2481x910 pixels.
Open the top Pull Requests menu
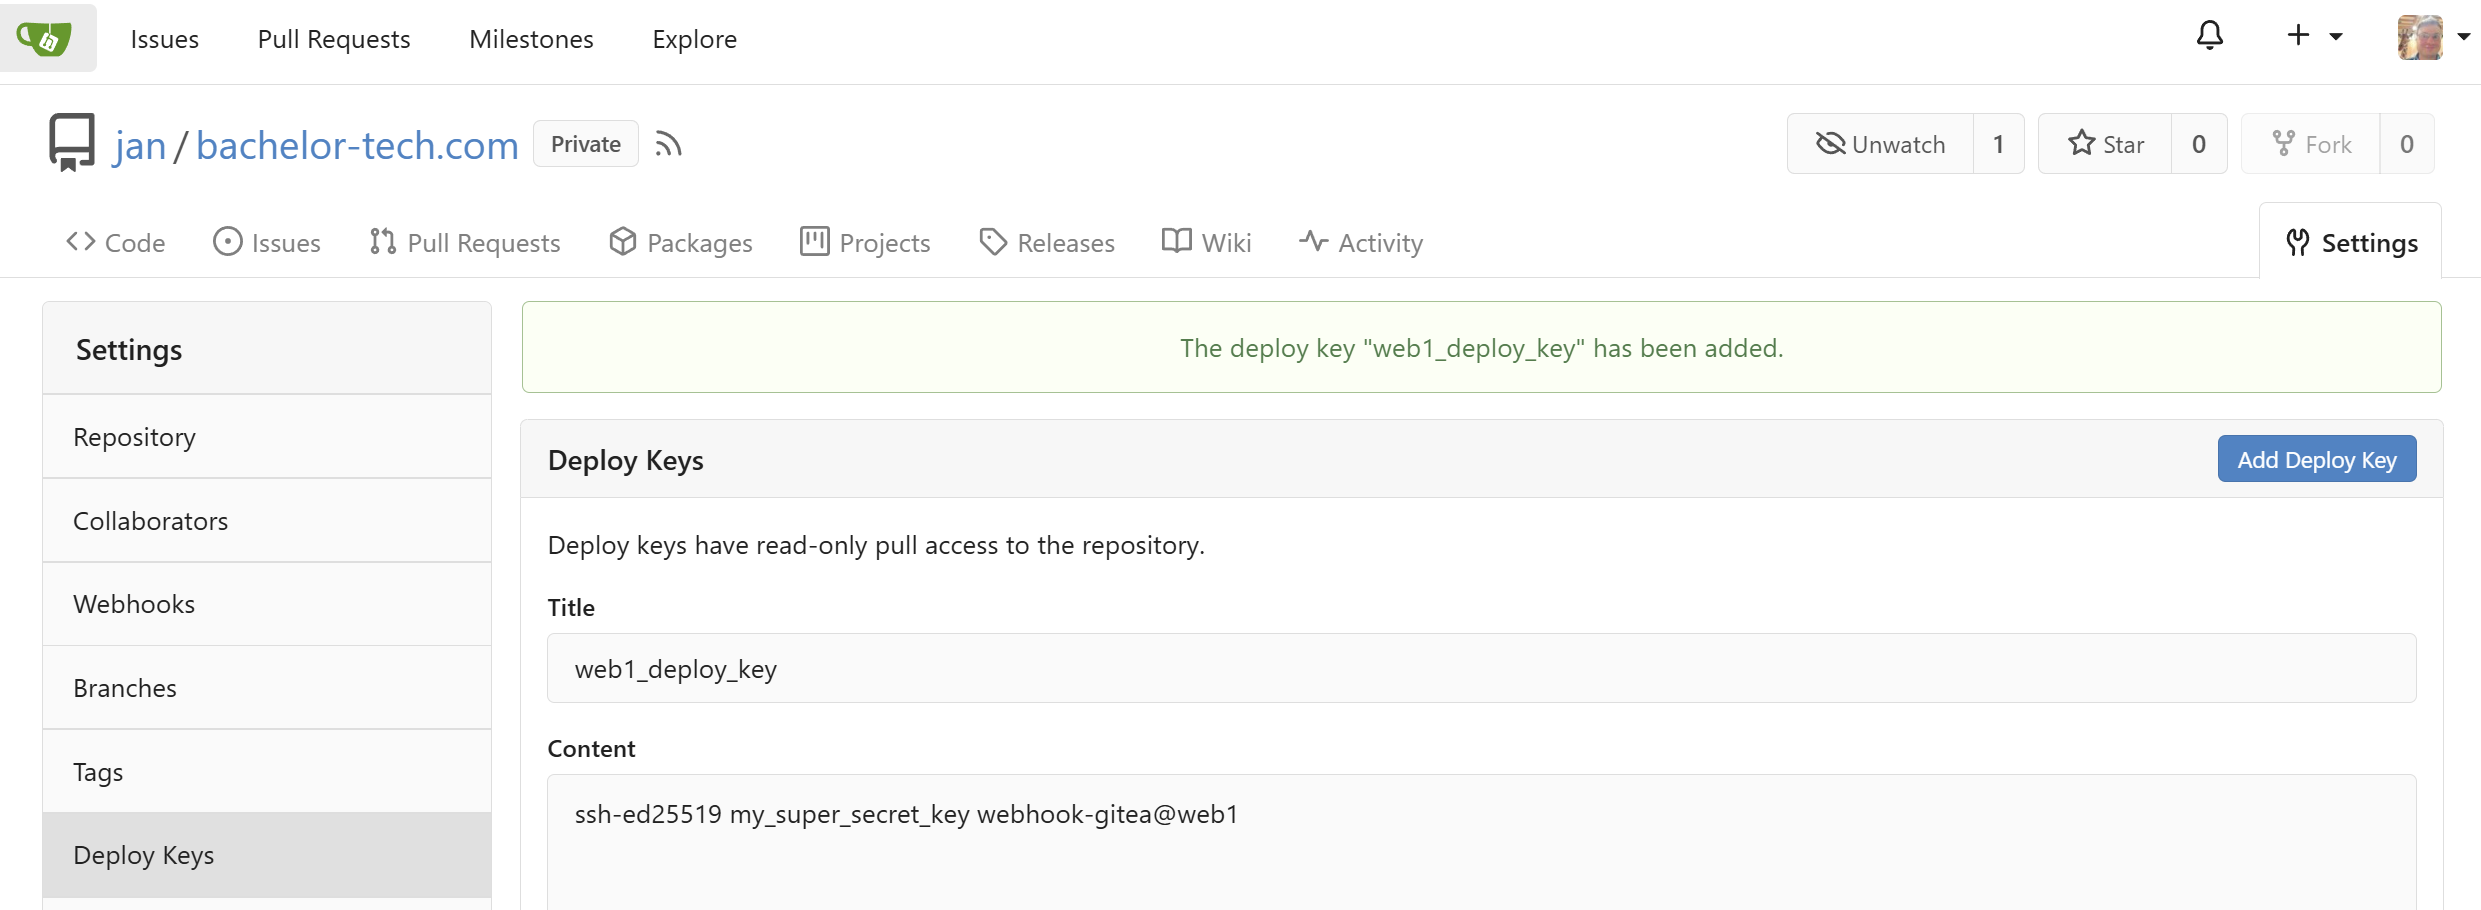334,39
